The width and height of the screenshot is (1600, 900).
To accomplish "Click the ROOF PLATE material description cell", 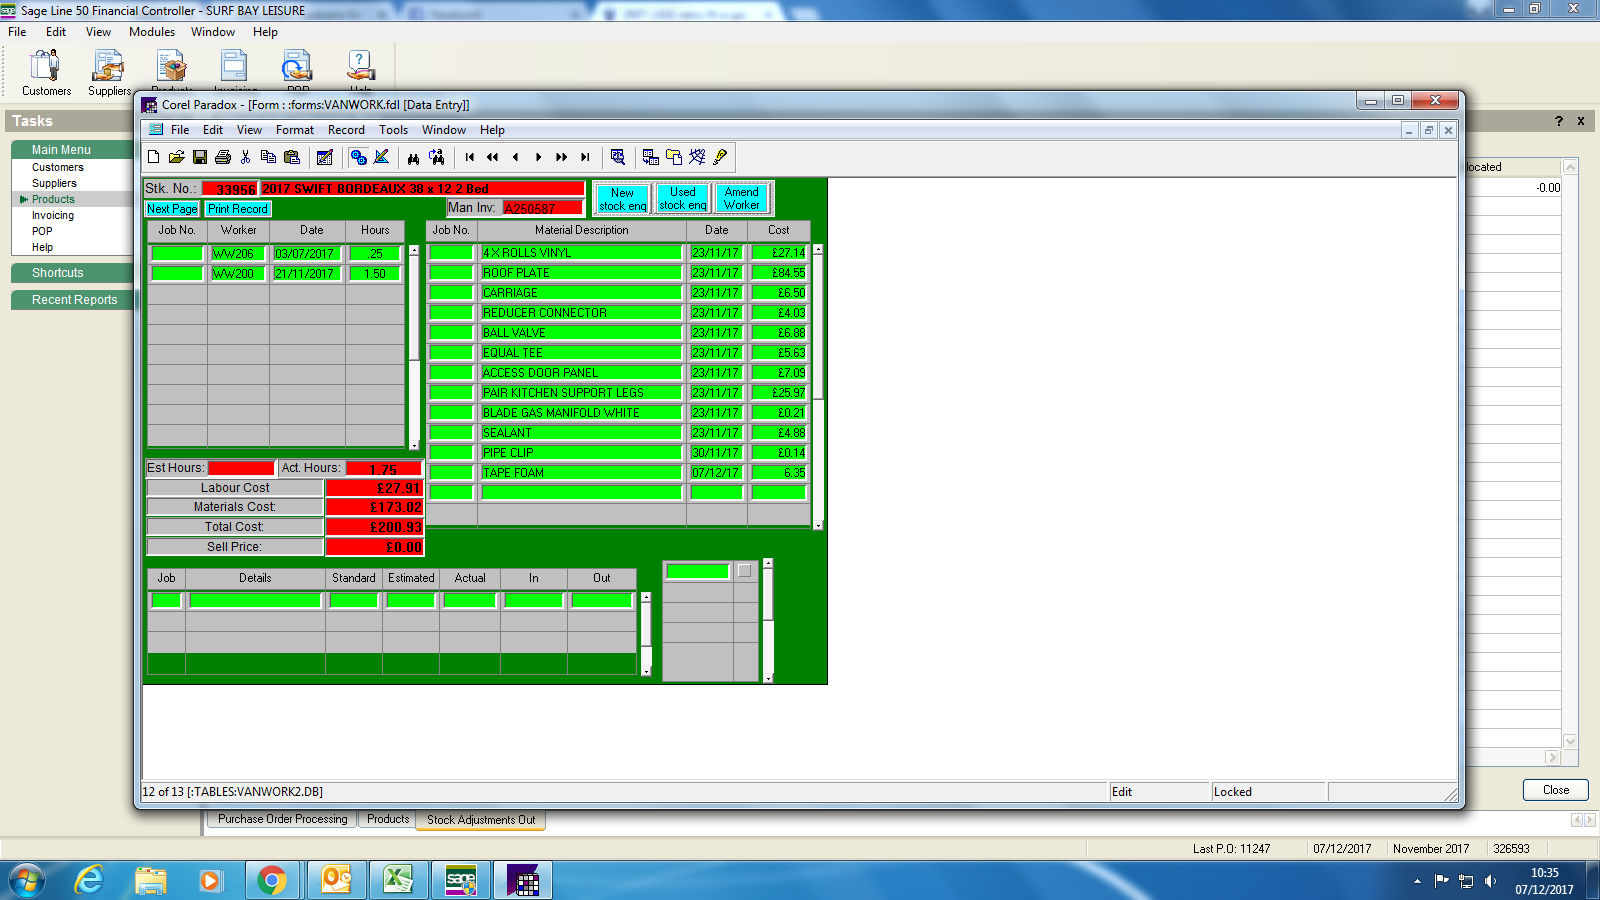I will click(x=581, y=273).
